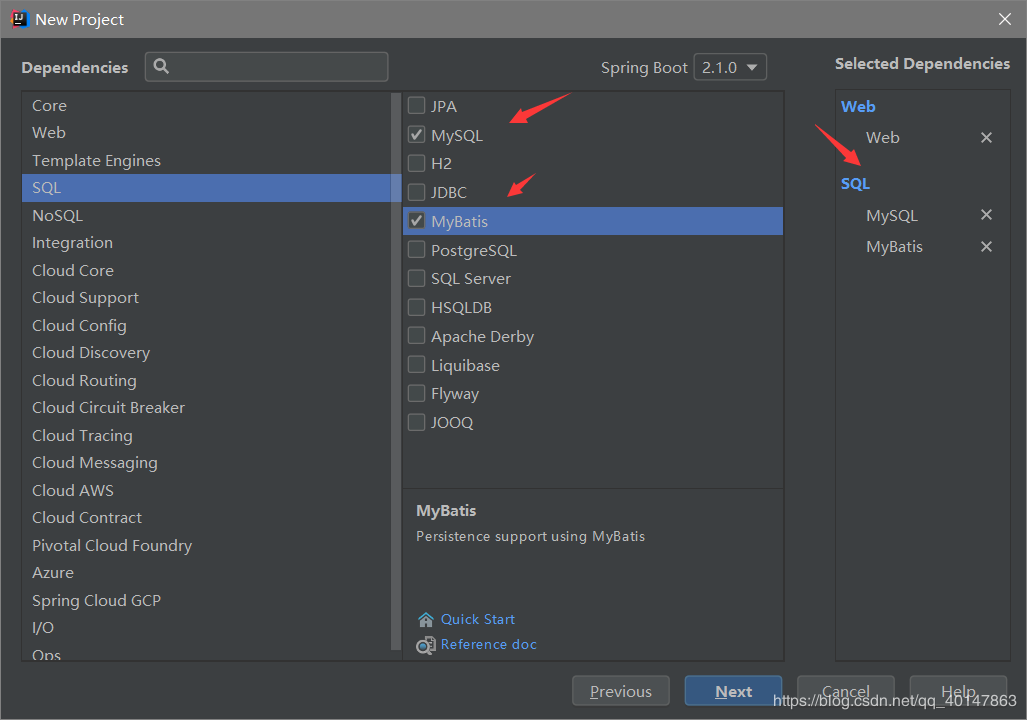Open the Quick Start link
This screenshot has width=1027, height=720.
click(478, 619)
